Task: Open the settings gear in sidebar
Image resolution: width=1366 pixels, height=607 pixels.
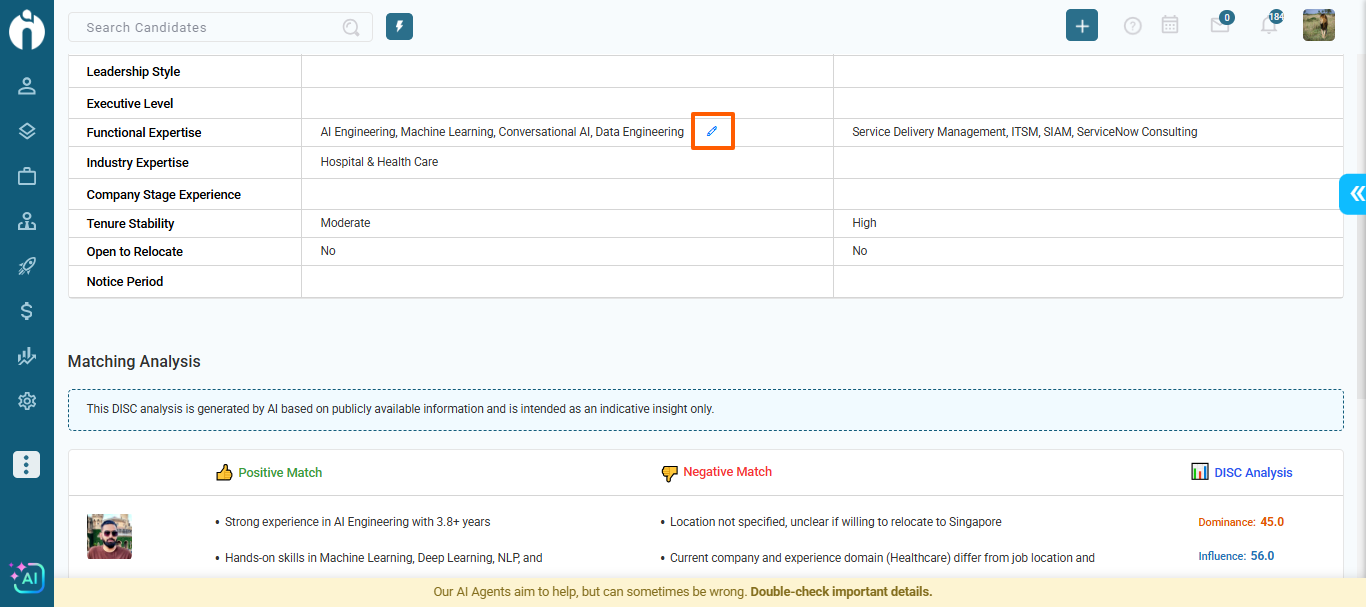Action: point(27,401)
